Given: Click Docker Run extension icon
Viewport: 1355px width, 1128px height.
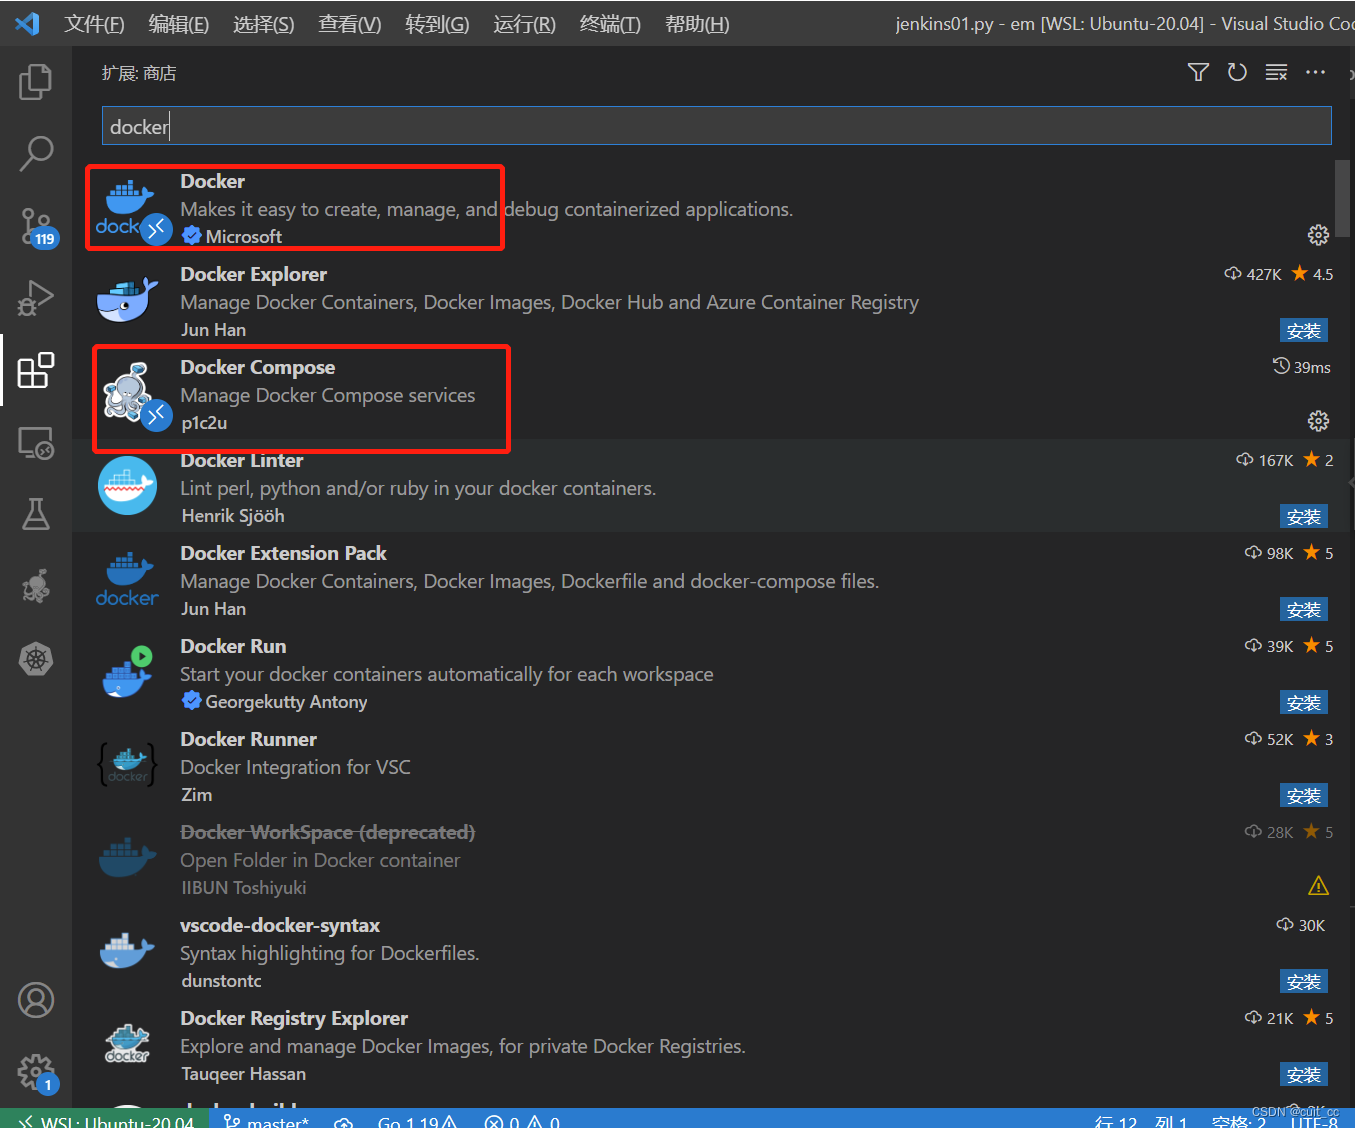Looking at the screenshot, I should click(127, 672).
